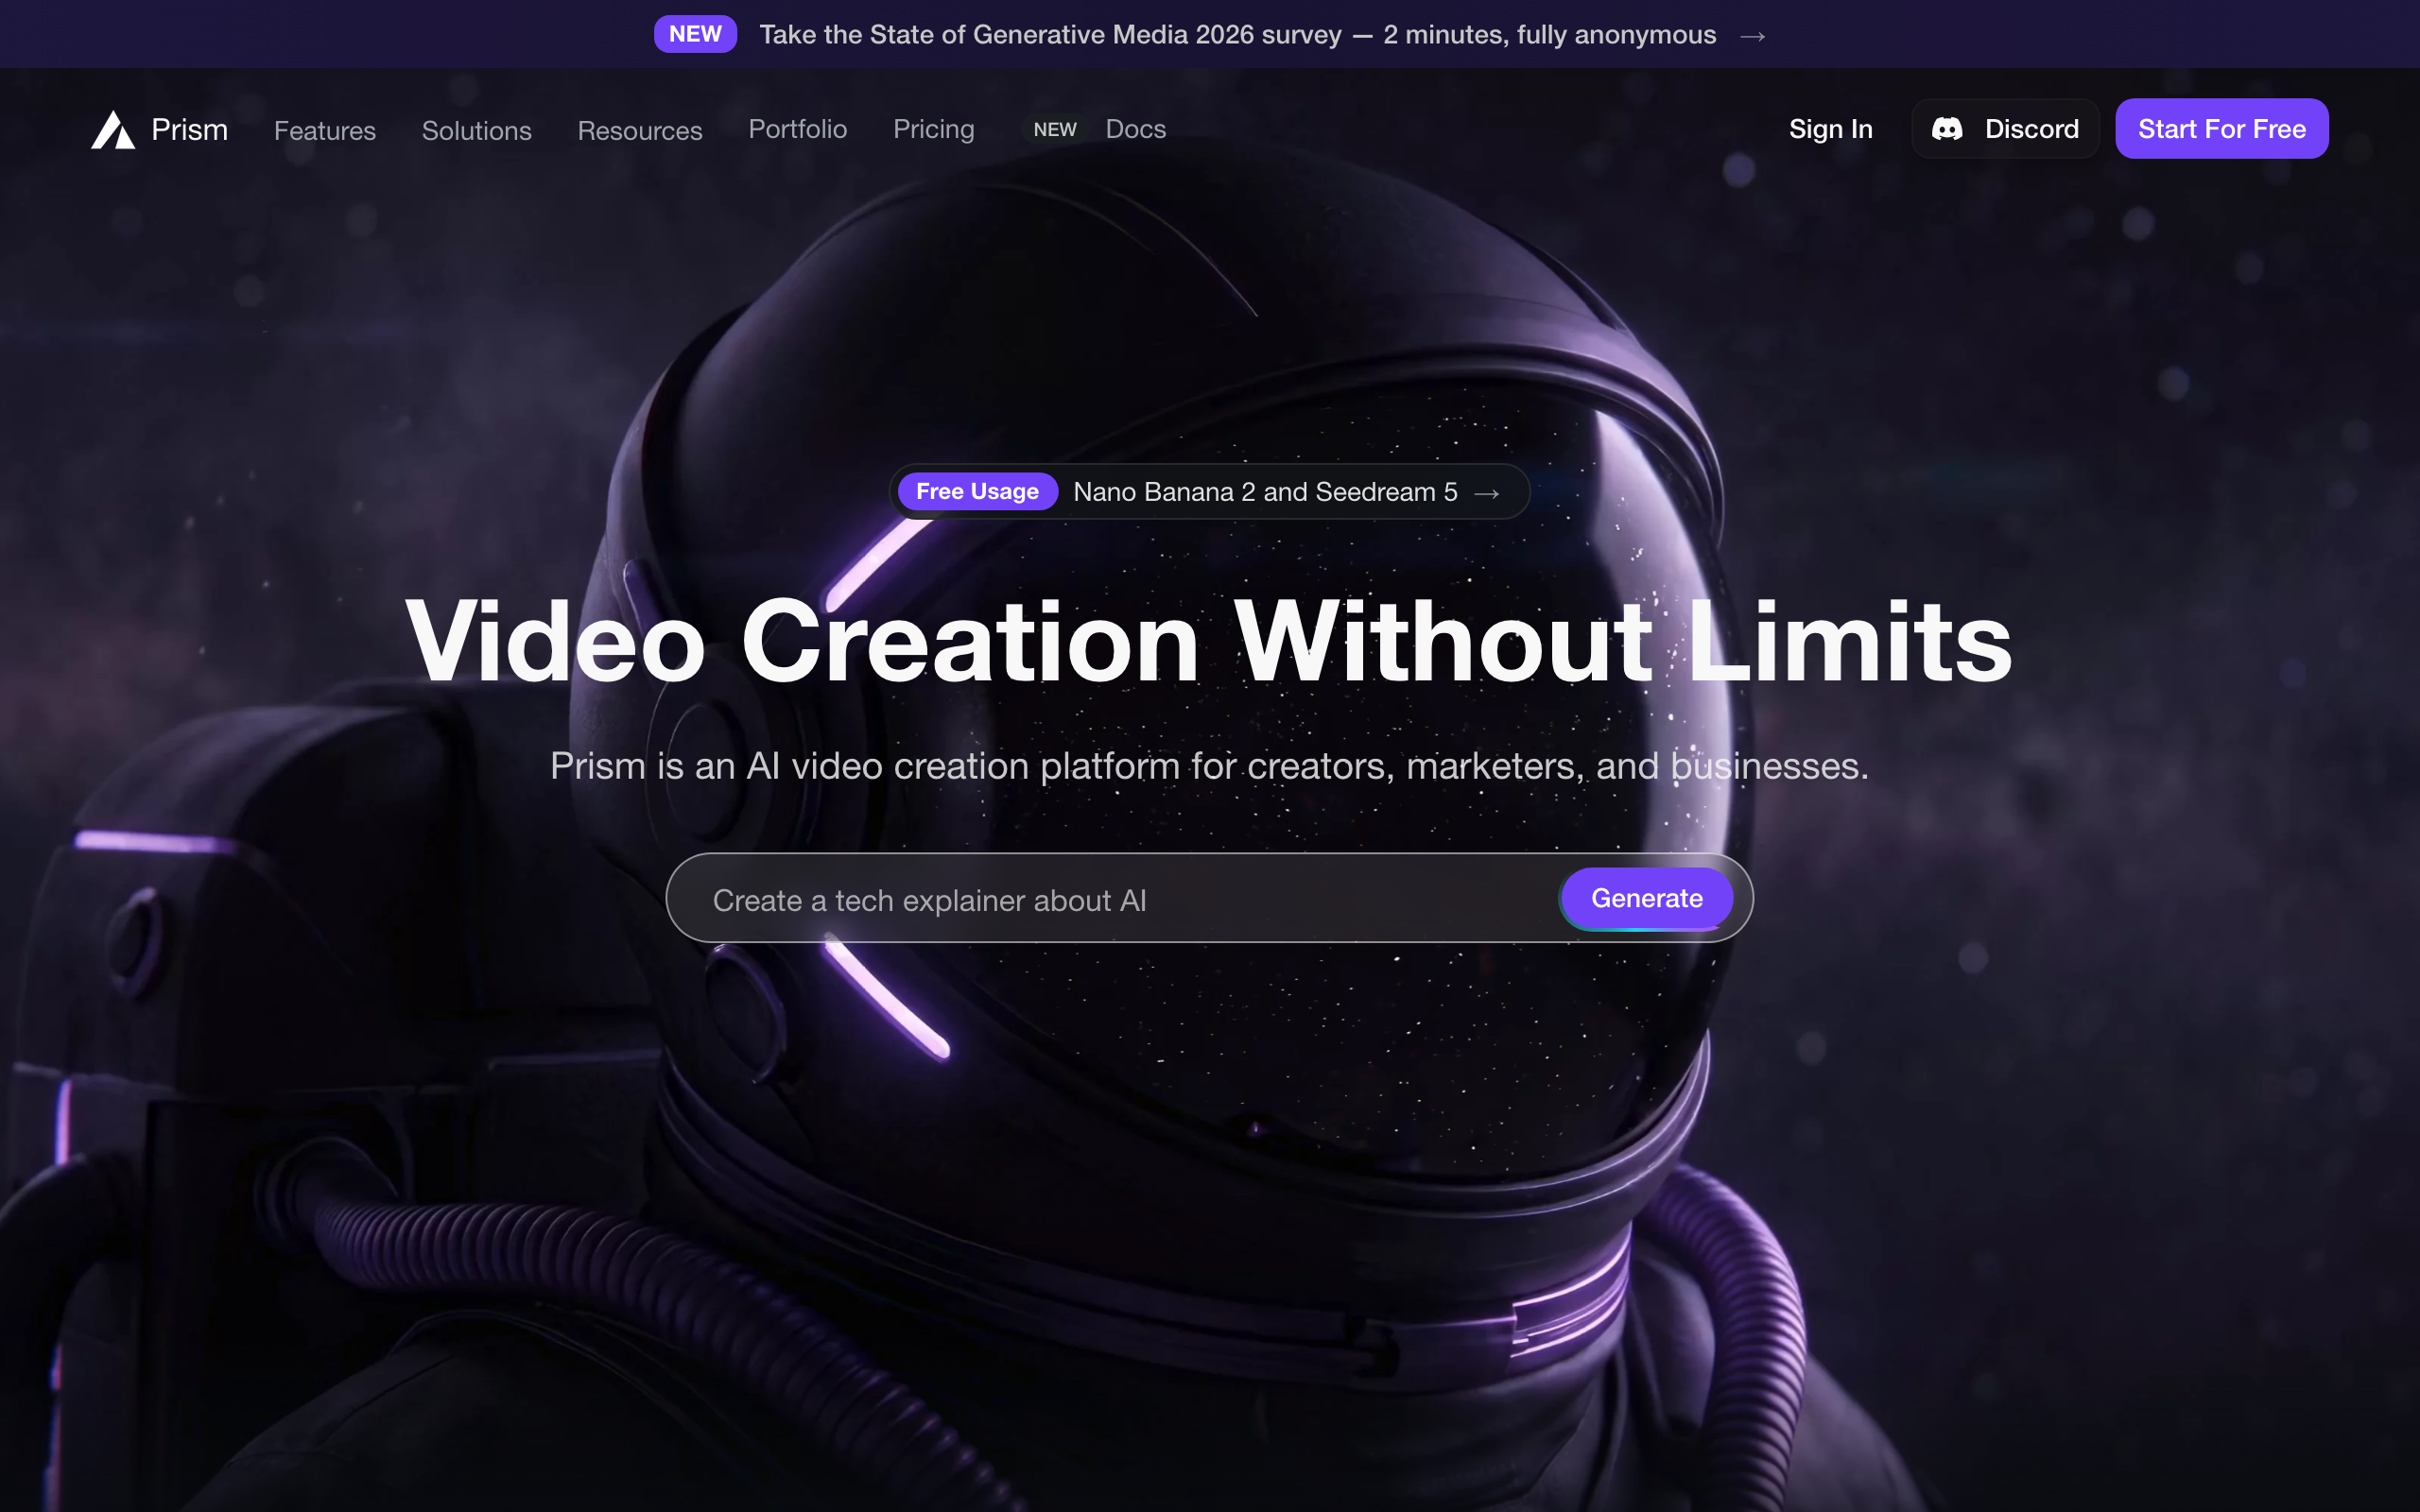
Task: Go to the Portfolio page
Action: [x=797, y=129]
